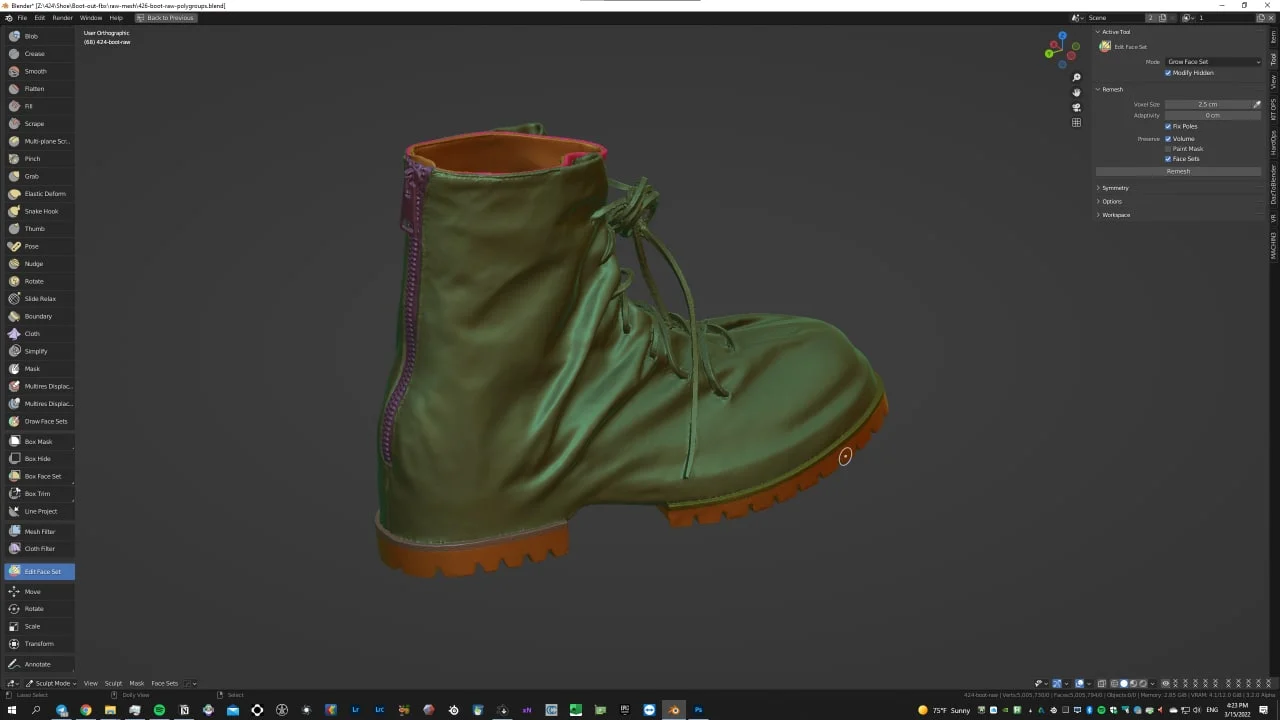The image size is (1280, 720).
Task: Select the Crease brush
Action: (39, 54)
